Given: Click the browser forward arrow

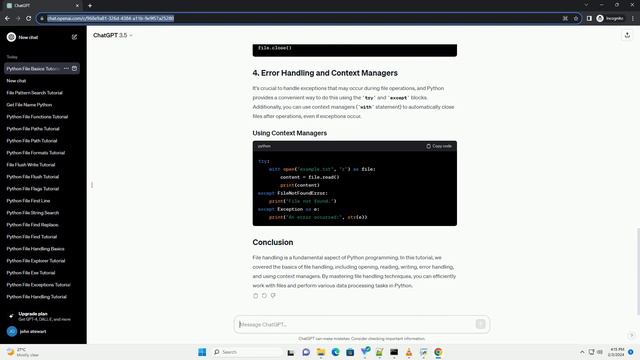Looking at the screenshot, I should click(18, 18).
